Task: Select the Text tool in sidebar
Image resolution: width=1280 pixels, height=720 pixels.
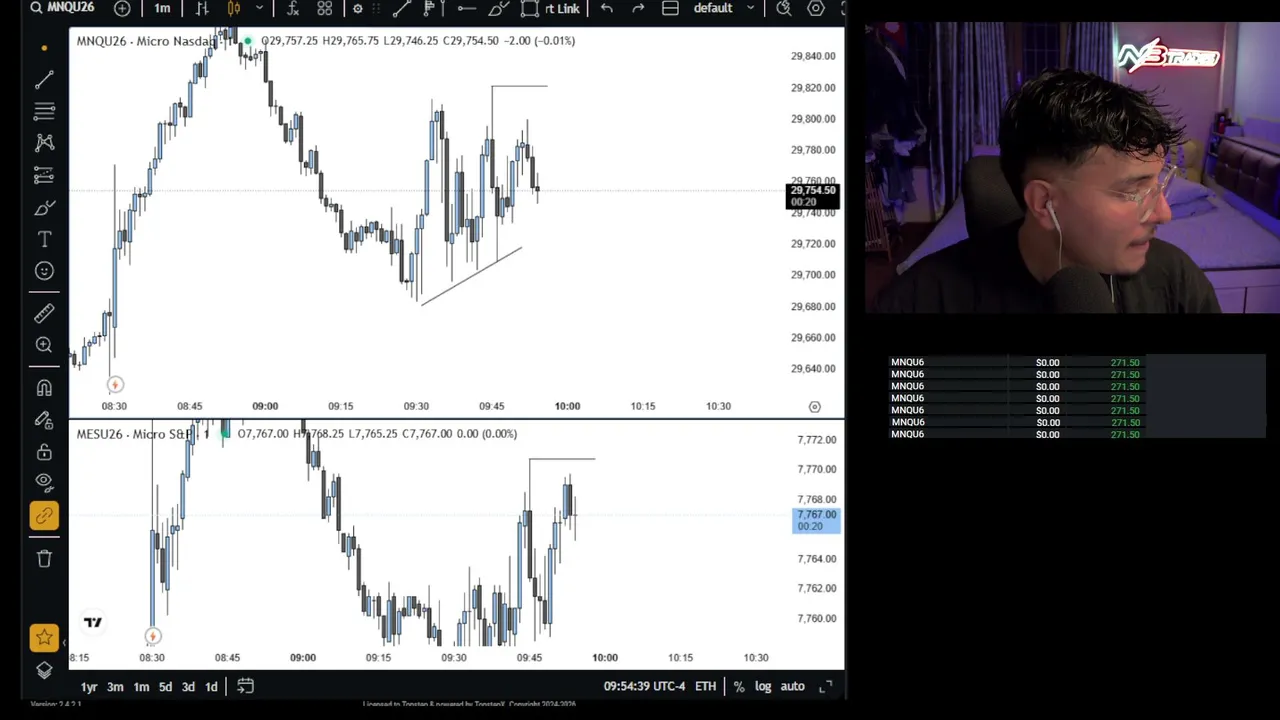Action: (44, 239)
